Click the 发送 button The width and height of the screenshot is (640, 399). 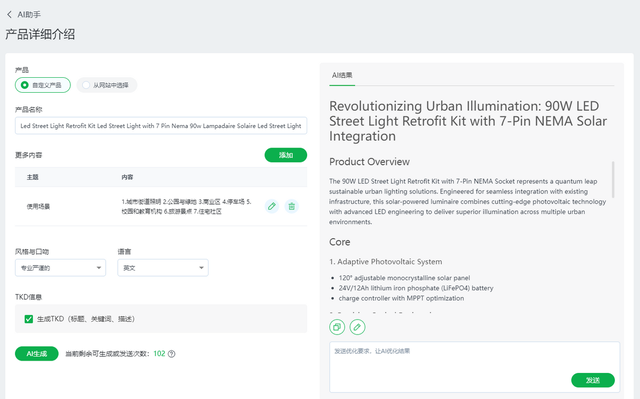(593, 380)
